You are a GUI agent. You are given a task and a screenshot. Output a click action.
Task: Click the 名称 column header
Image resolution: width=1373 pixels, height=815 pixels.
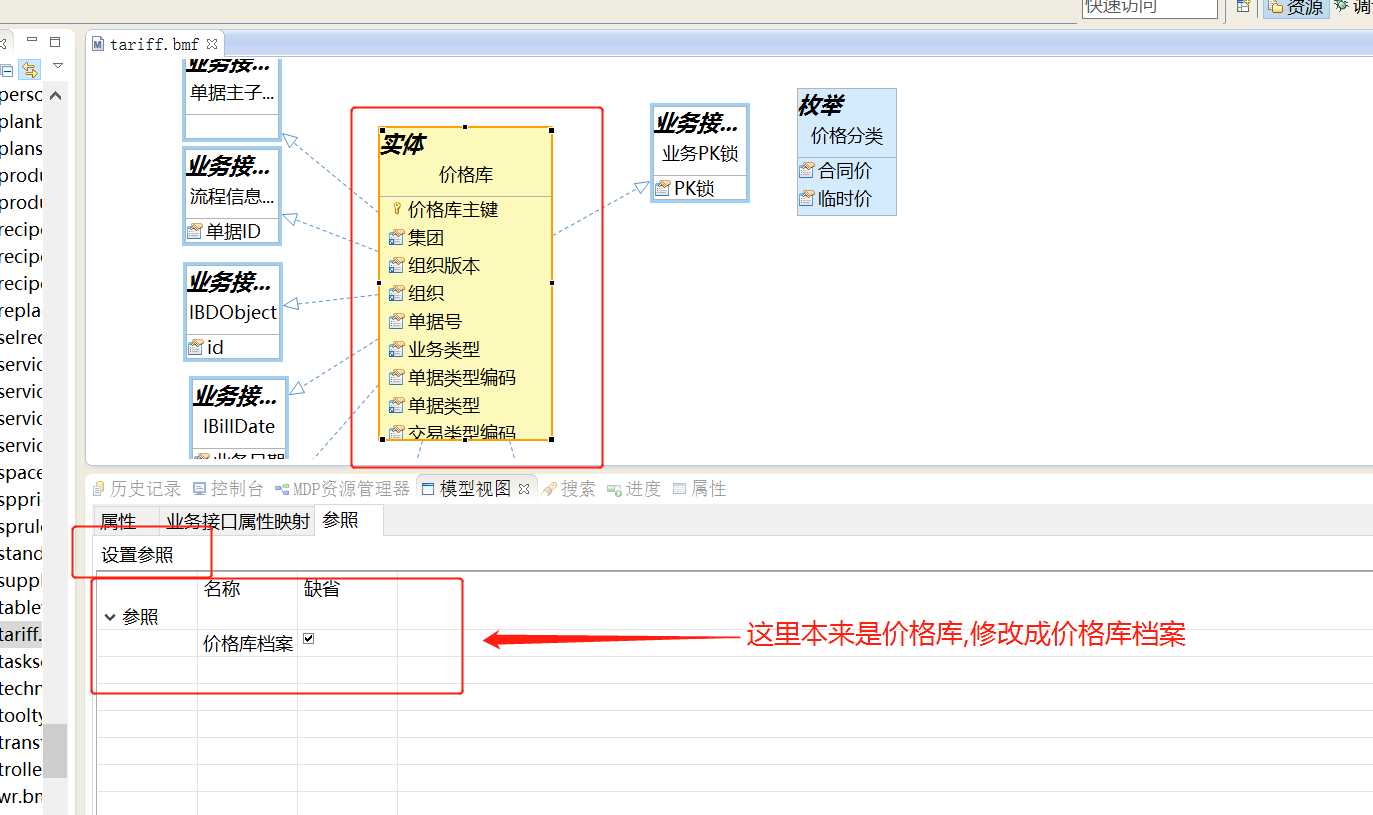222,588
